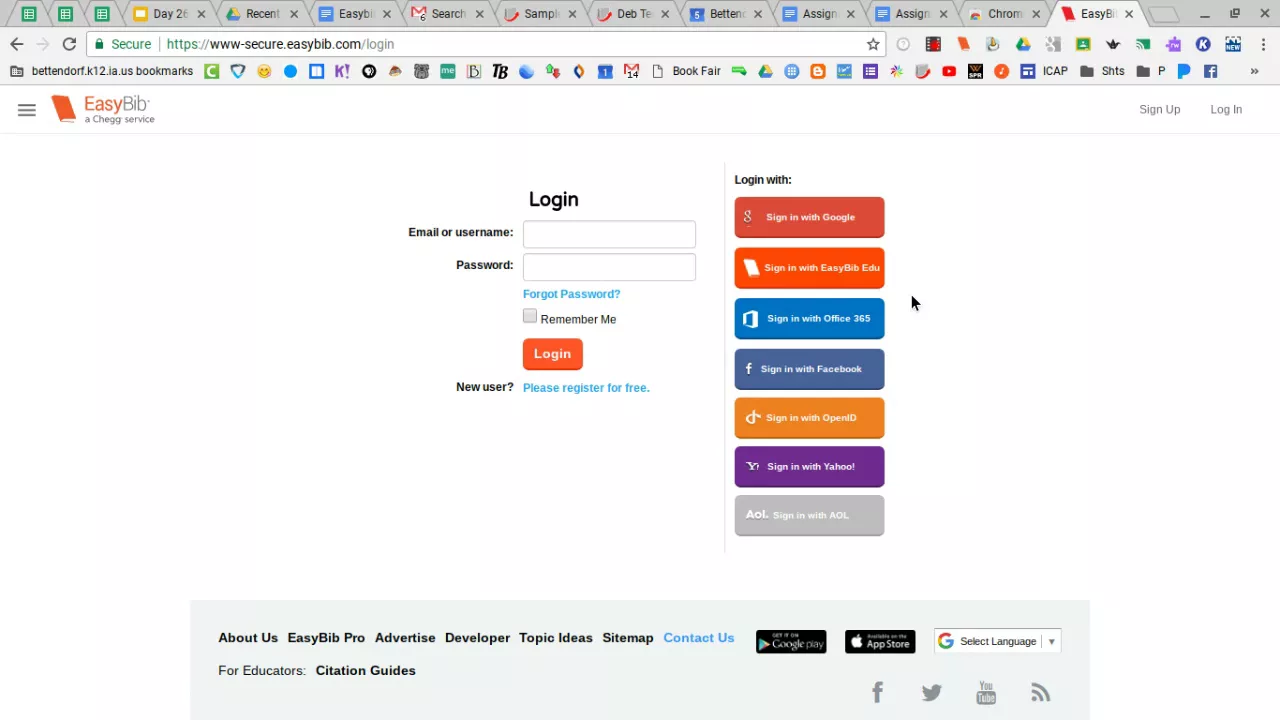Click the Google Classroom extension icon
1280x720 pixels.
point(1083,44)
